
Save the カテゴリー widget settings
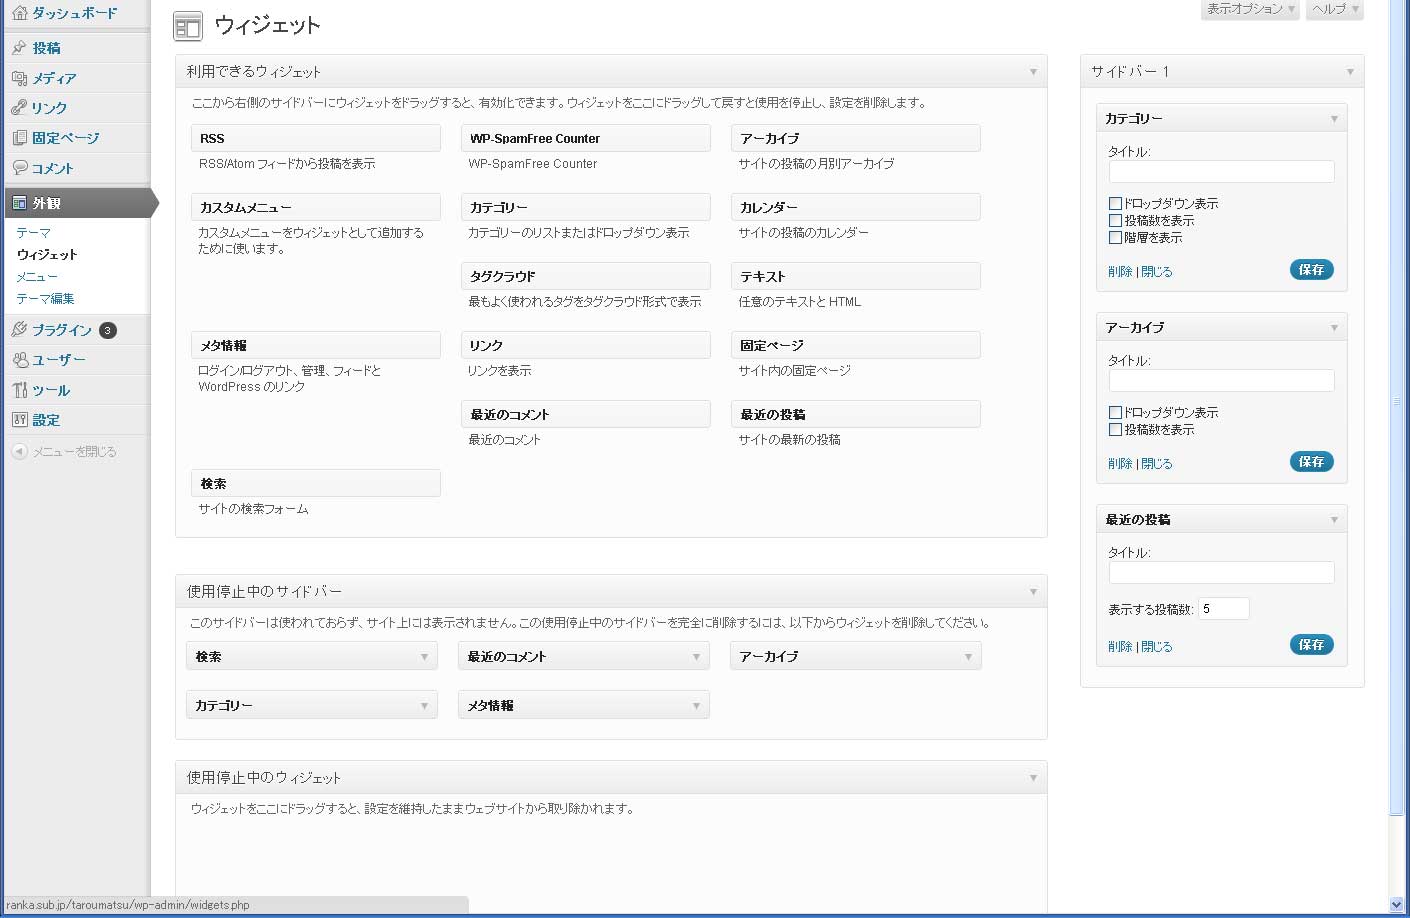(1311, 270)
